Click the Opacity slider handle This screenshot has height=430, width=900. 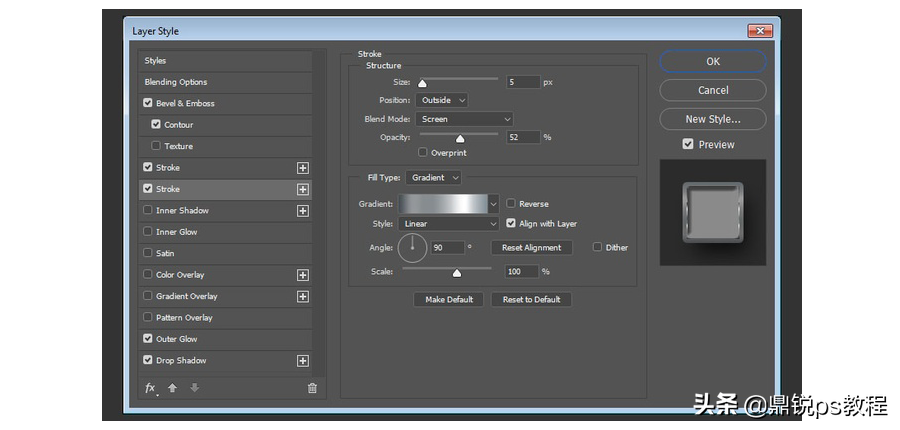460,139
